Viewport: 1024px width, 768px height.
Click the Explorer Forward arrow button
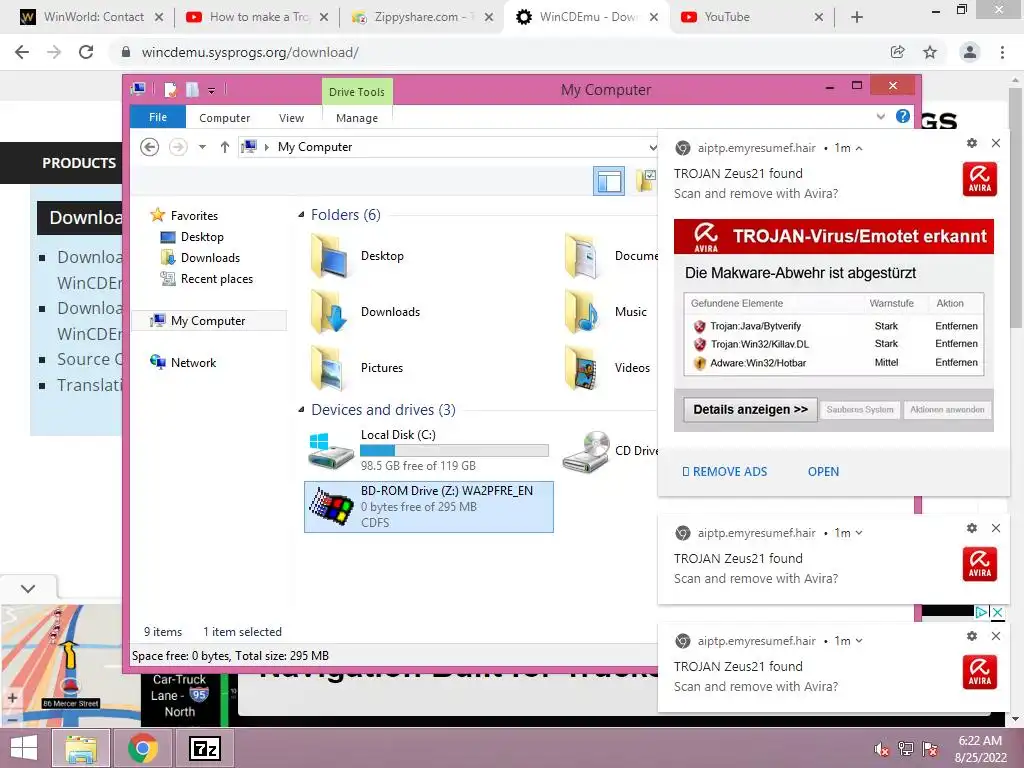pos(178,147)
